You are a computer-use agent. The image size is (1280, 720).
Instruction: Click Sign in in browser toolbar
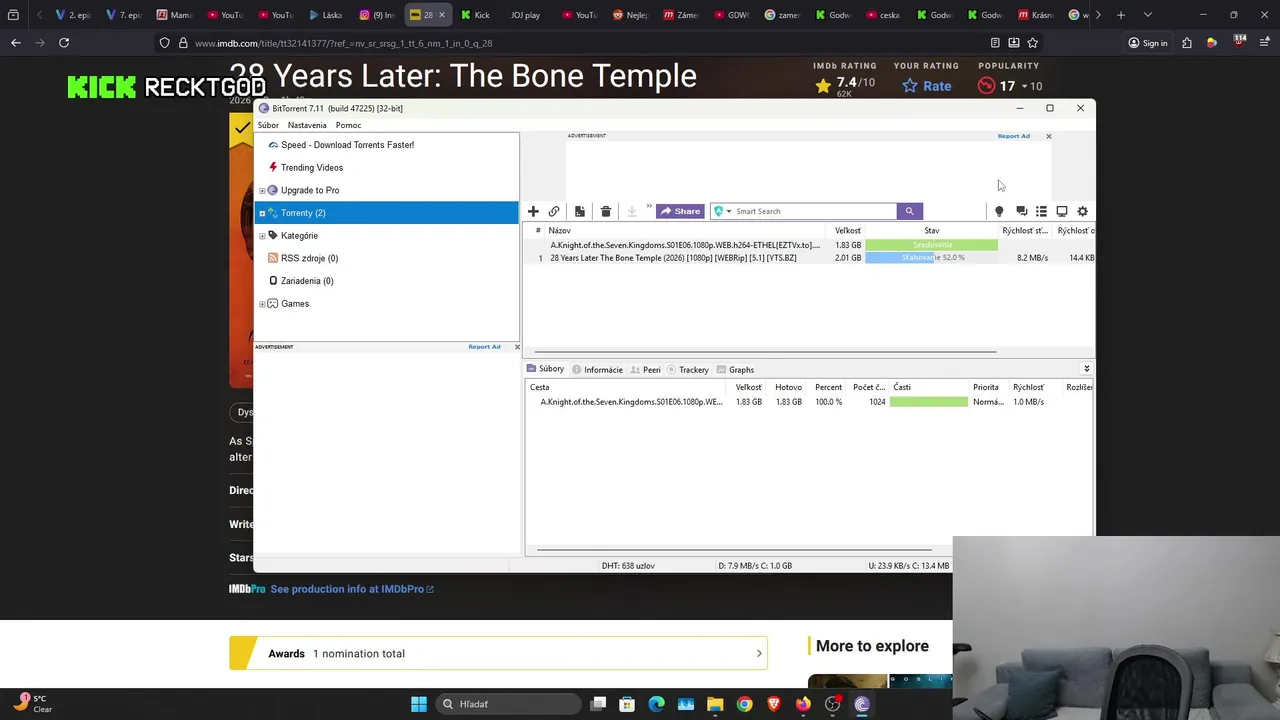(1147, 43)
